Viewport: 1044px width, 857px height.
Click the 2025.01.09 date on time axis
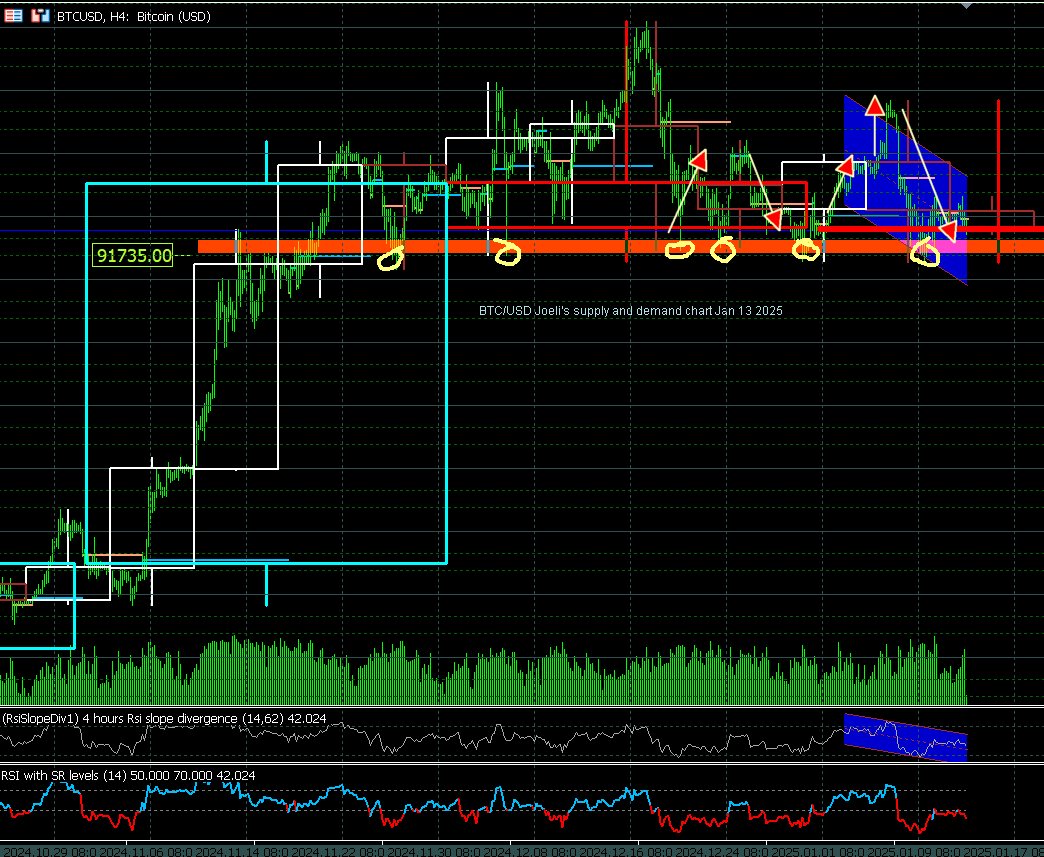915,851
